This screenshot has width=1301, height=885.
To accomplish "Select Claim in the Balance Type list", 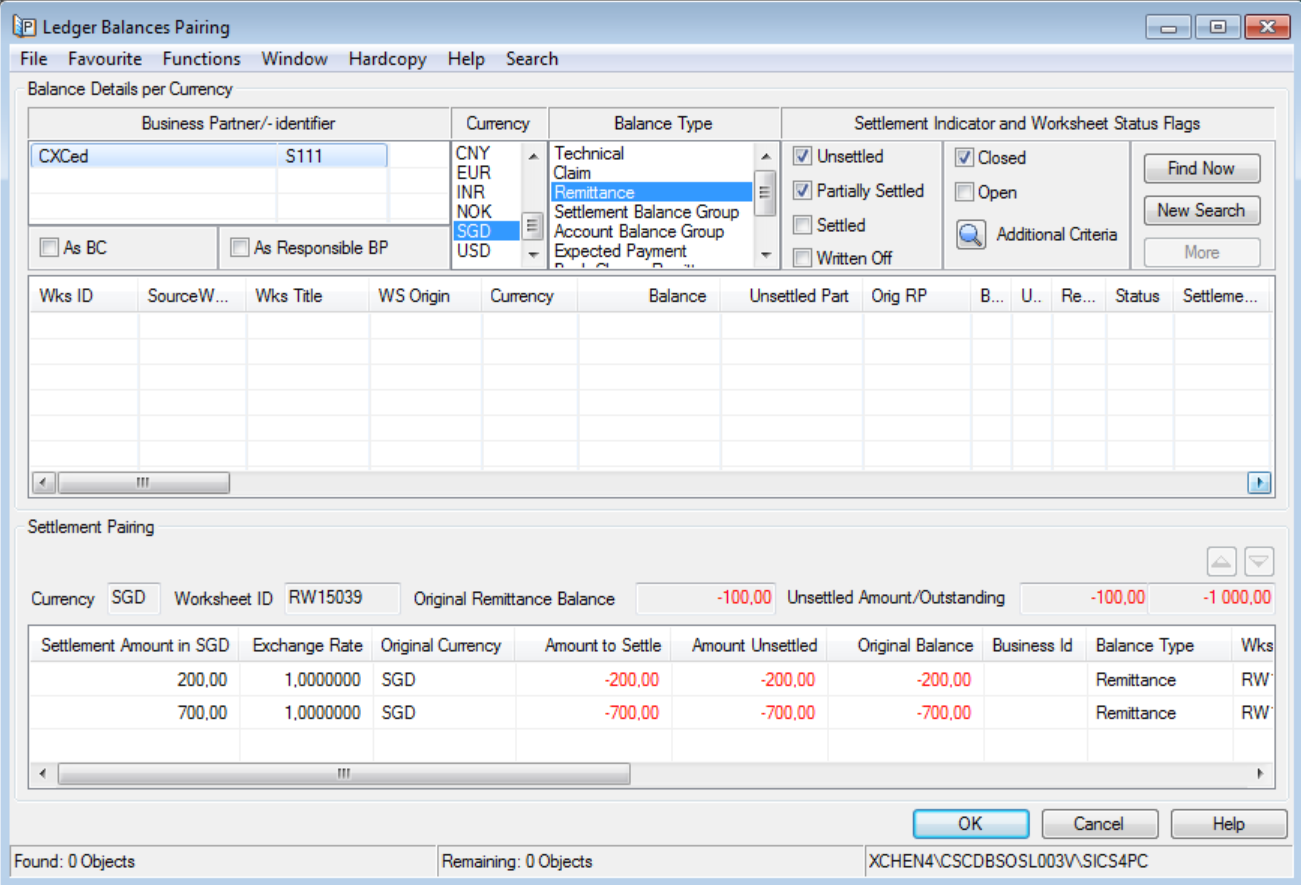I will click(572, 173).
